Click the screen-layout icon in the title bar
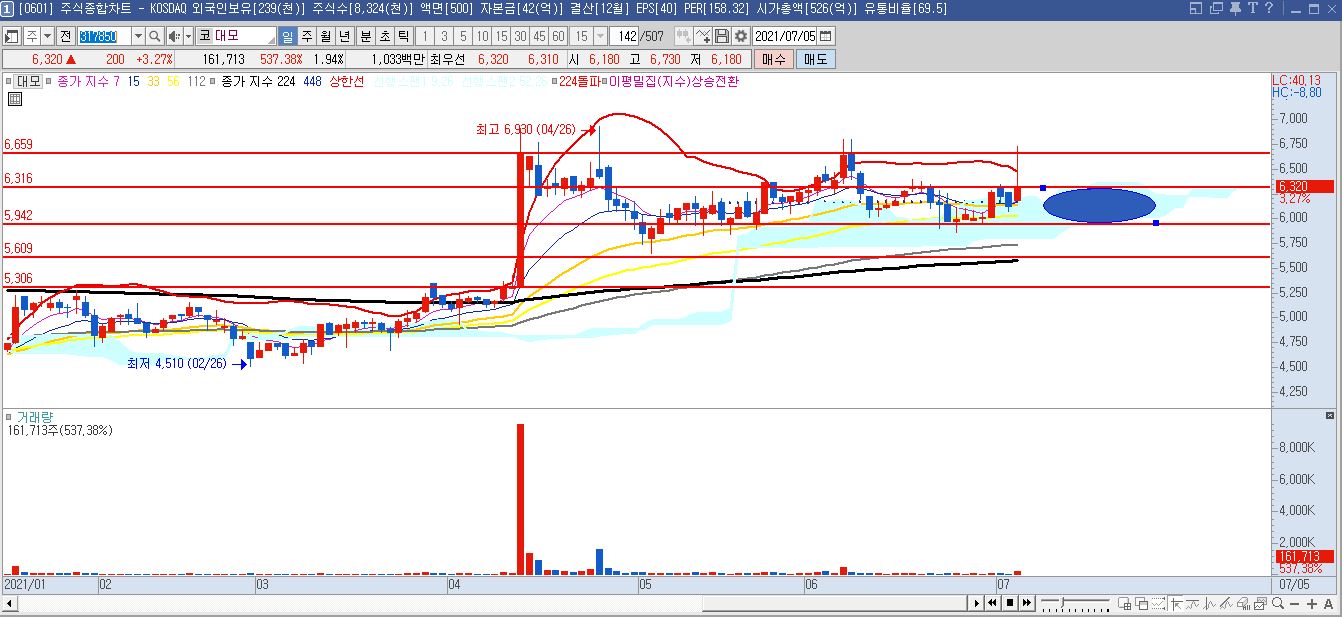 [1196, 8]
